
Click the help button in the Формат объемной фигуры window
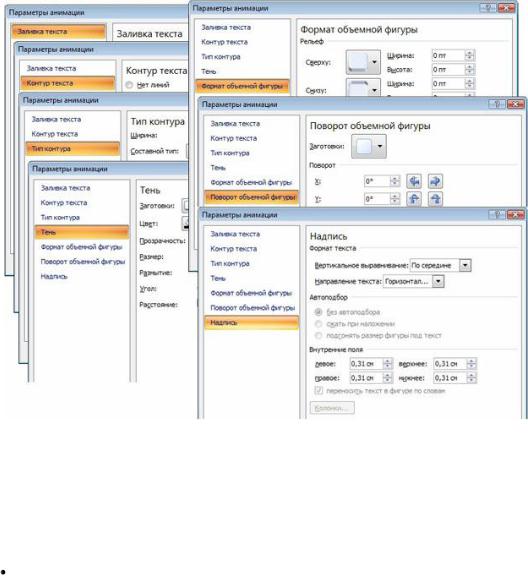click(488, 8)
